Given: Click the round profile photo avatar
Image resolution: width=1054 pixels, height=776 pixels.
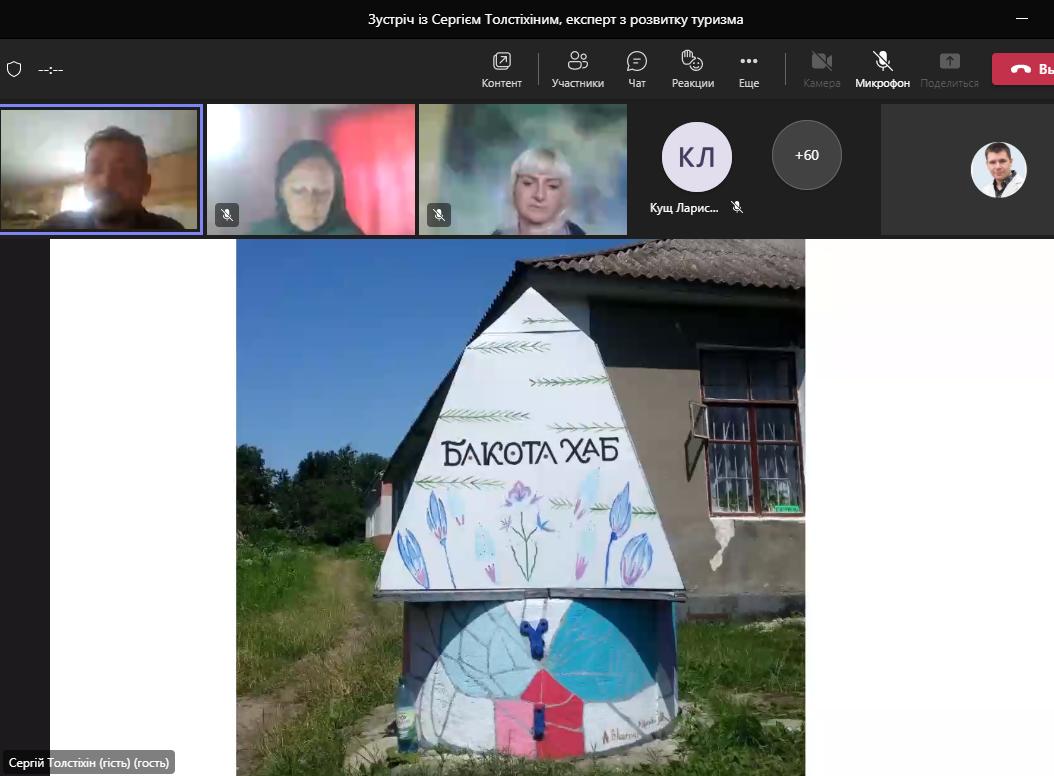Looking at the screenshot, I should (x=998, y=169).
